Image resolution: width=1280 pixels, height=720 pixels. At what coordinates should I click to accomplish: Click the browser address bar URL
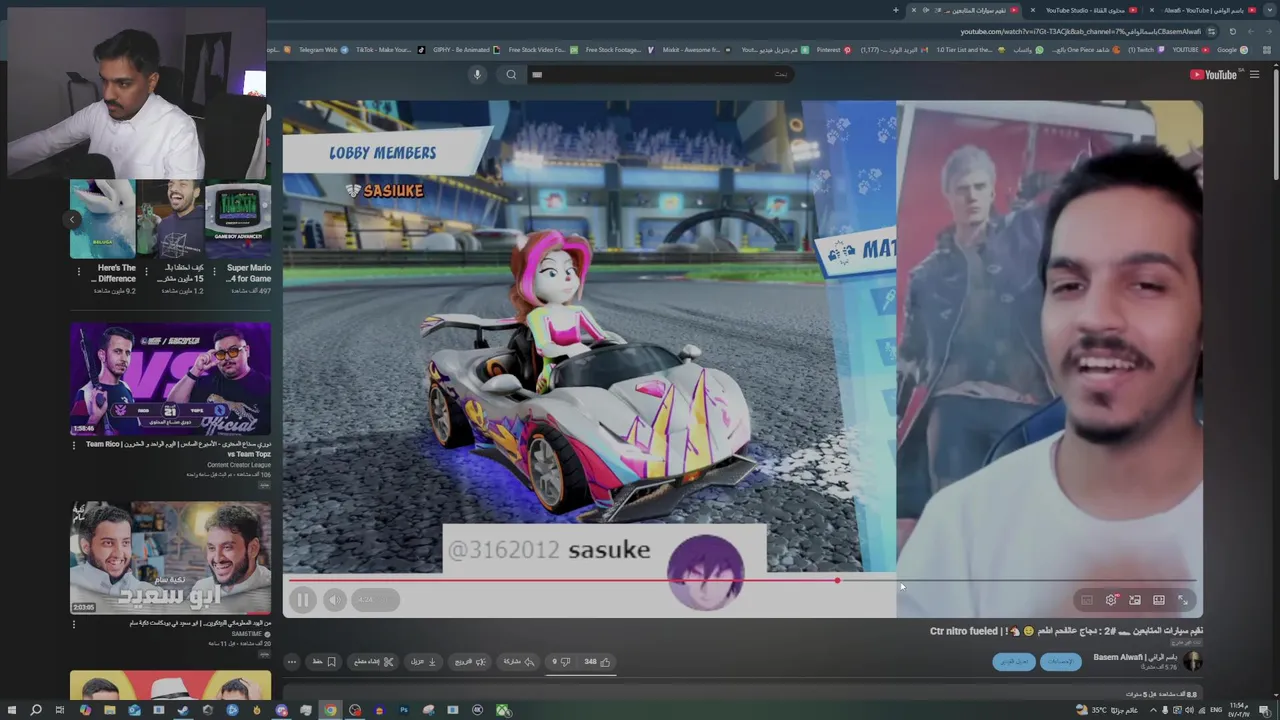[x=1080, y=31]
